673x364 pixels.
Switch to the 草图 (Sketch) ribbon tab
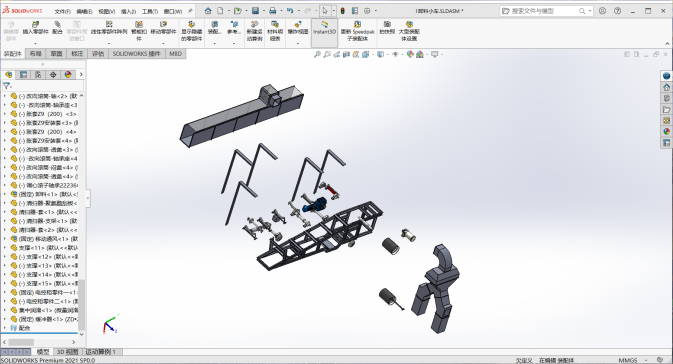56,54
